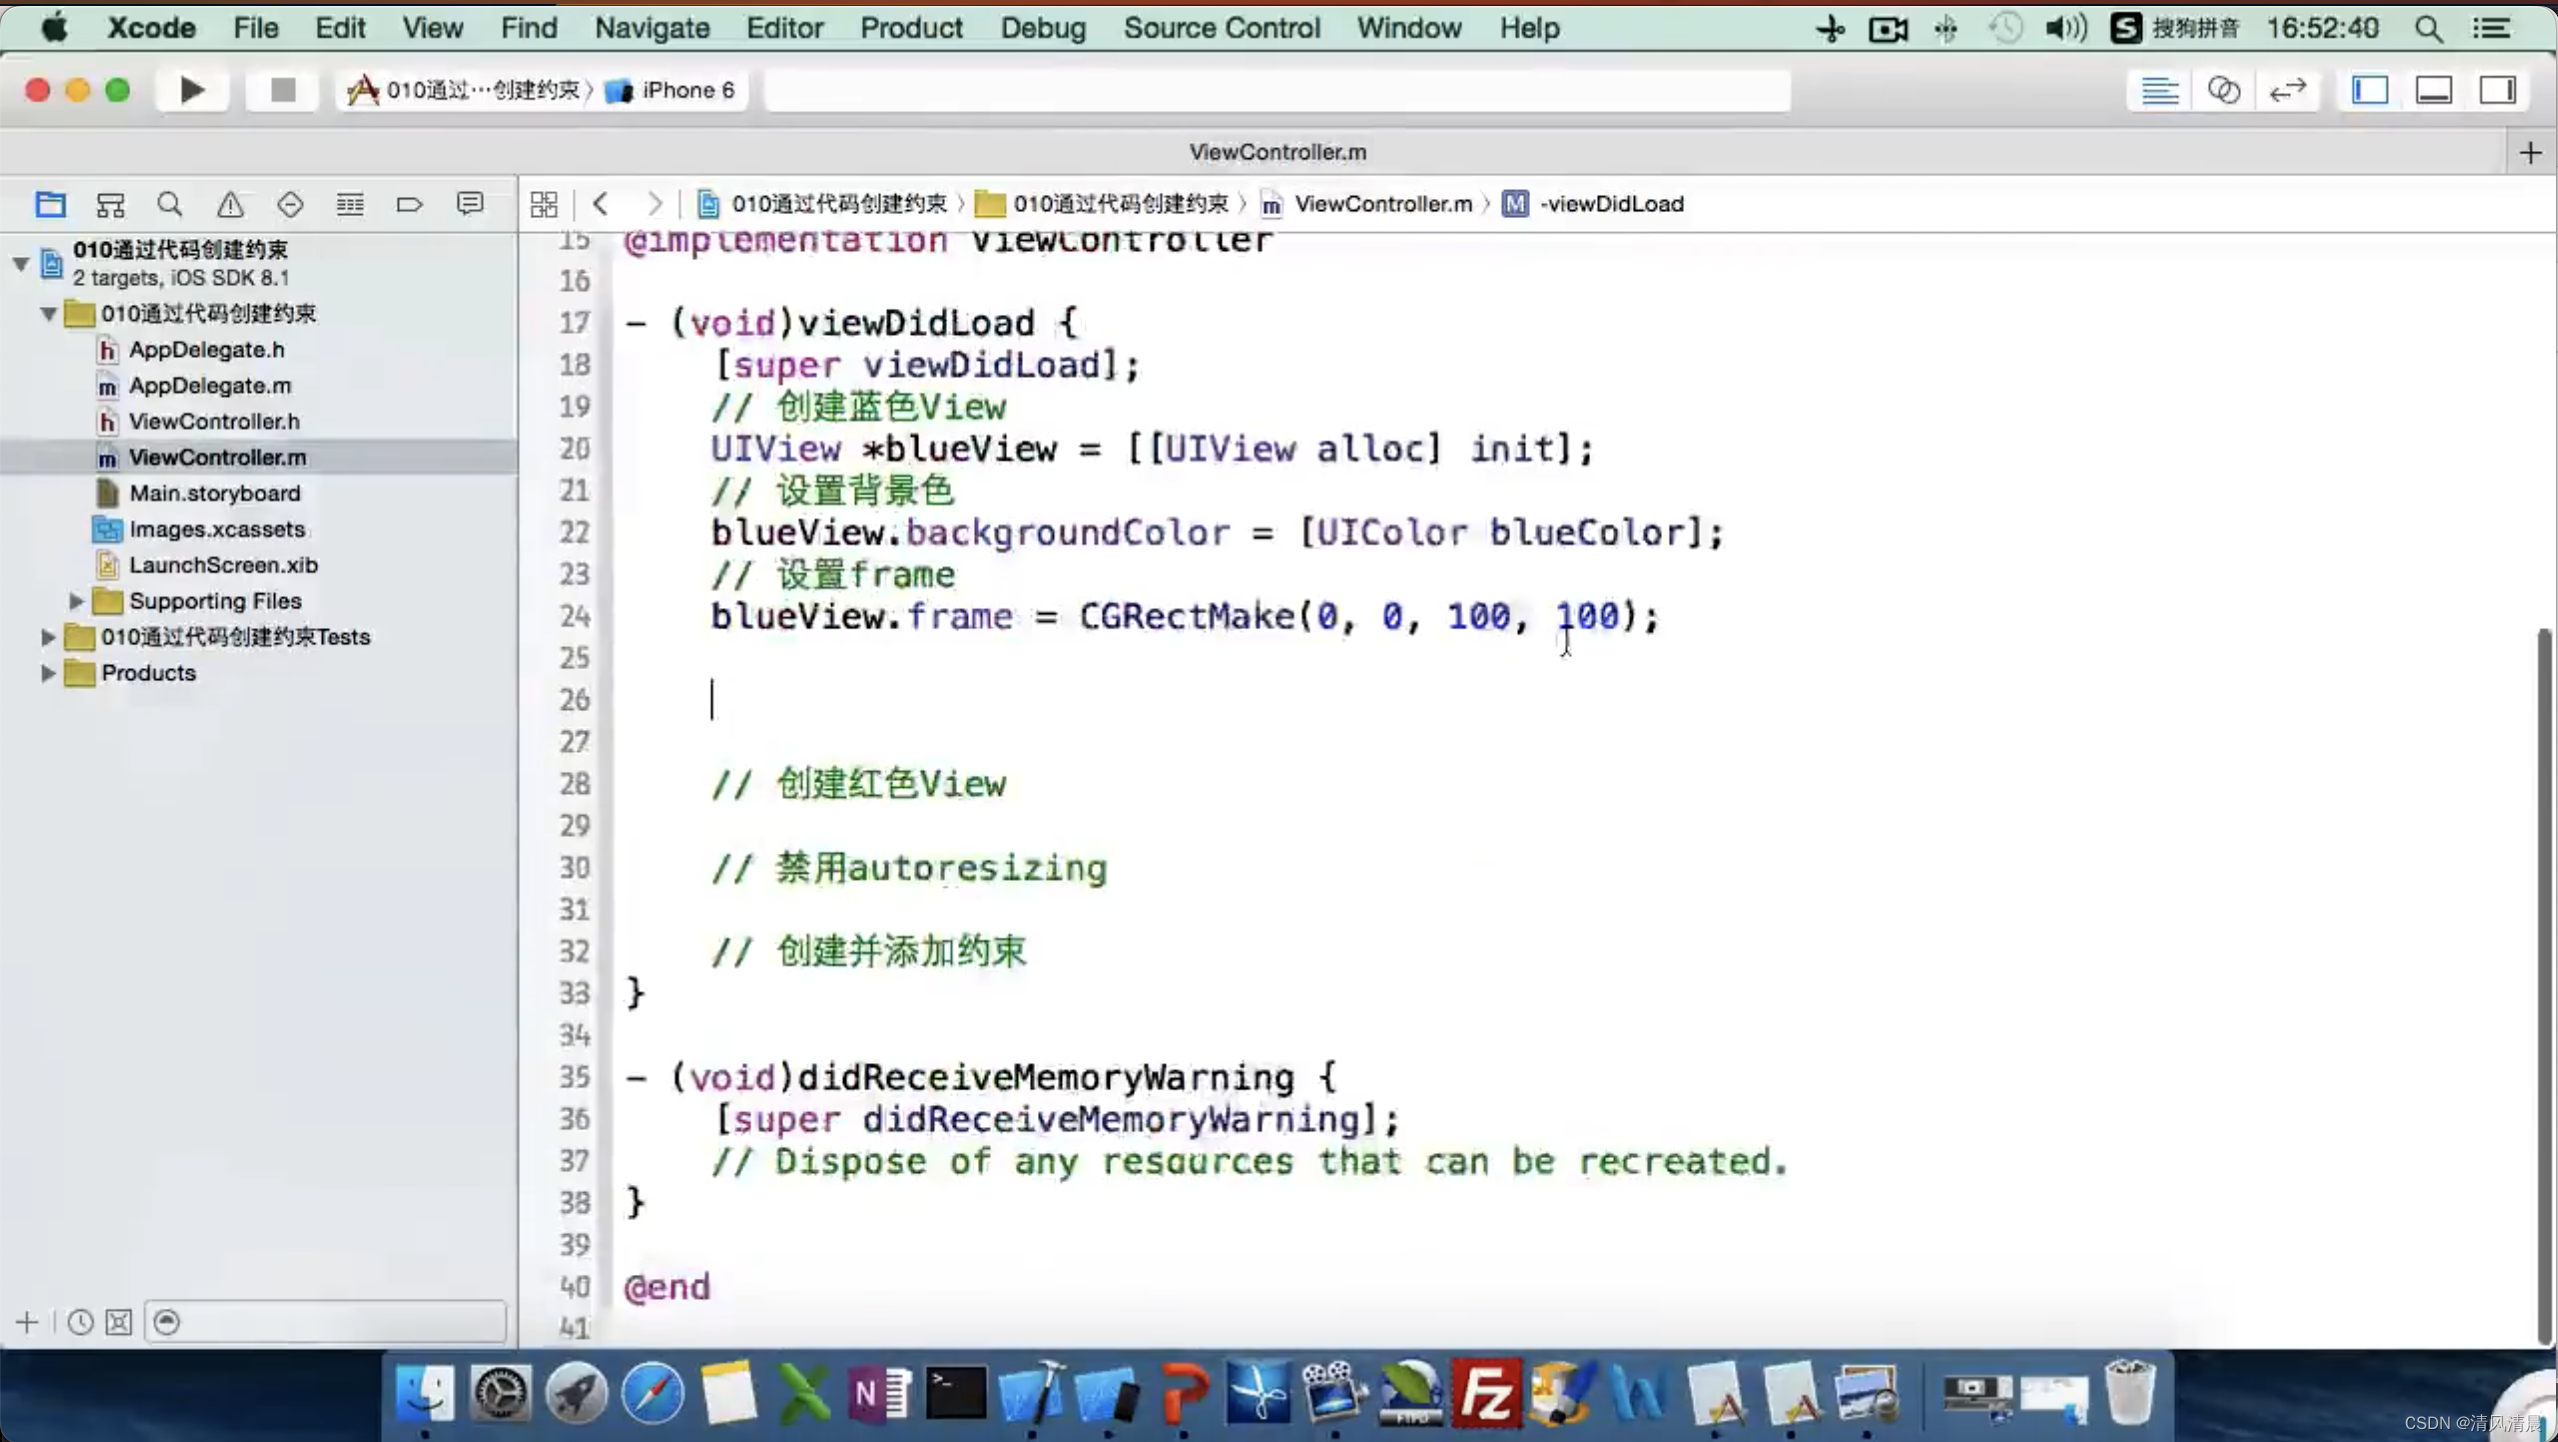2558x1442 pixels.
Task: Choose the iPhone 6 destination
Action: coord(672,91)
